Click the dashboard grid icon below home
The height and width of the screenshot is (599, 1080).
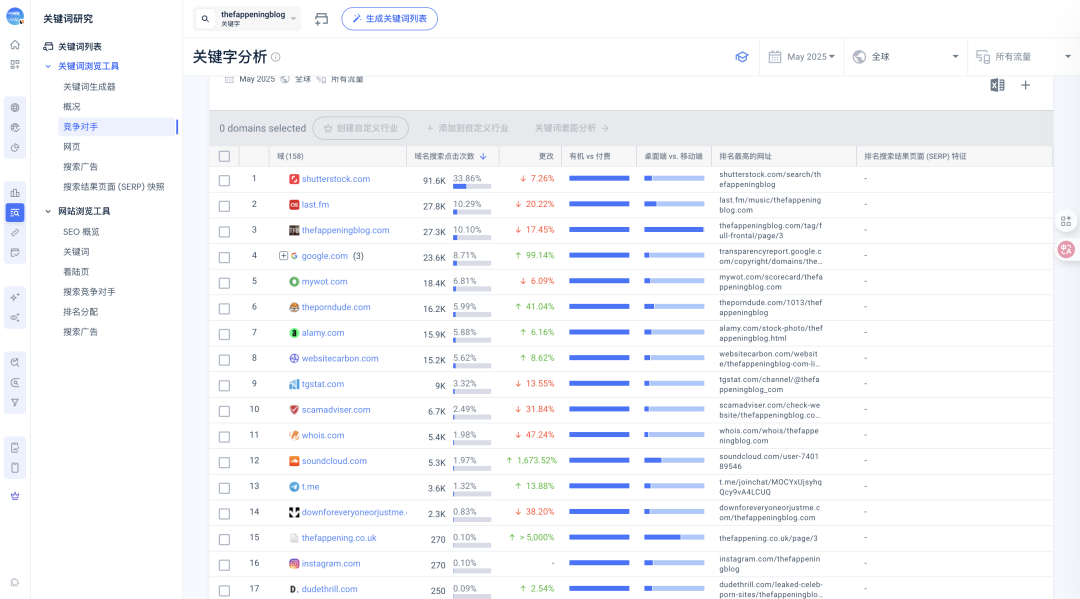pos(14,65)
